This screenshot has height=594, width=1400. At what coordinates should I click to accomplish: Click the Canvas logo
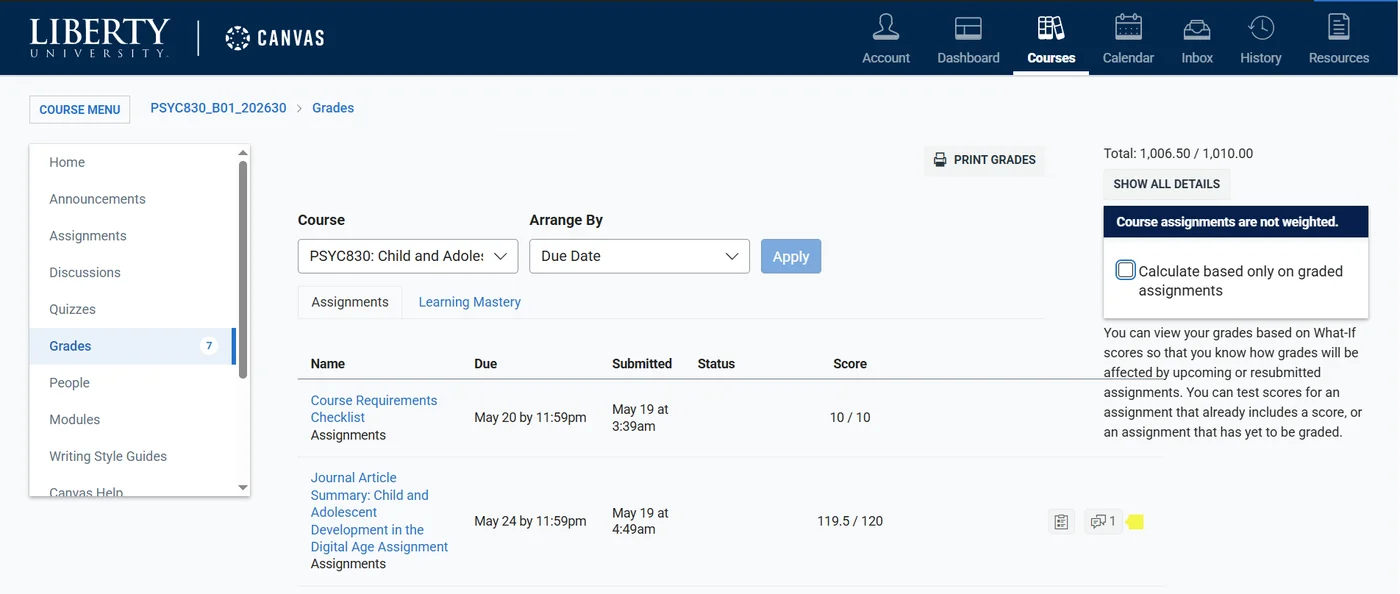[275, 38]
